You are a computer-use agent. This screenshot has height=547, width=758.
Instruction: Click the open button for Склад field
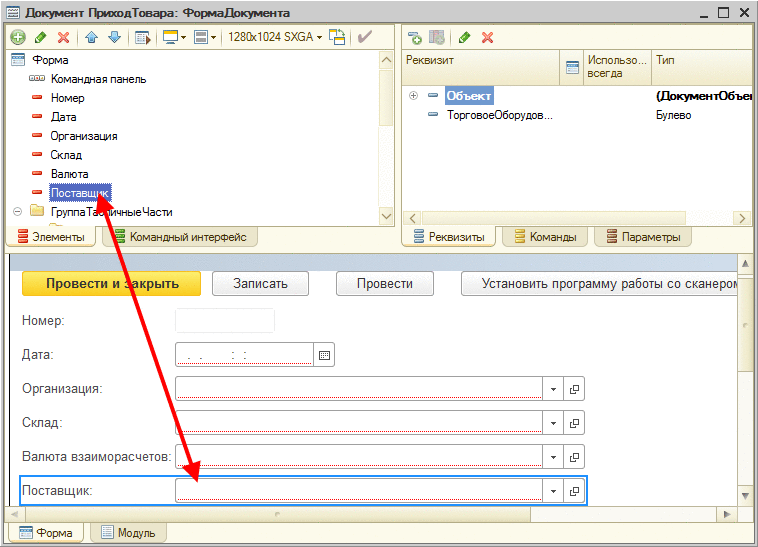(574, 423)
